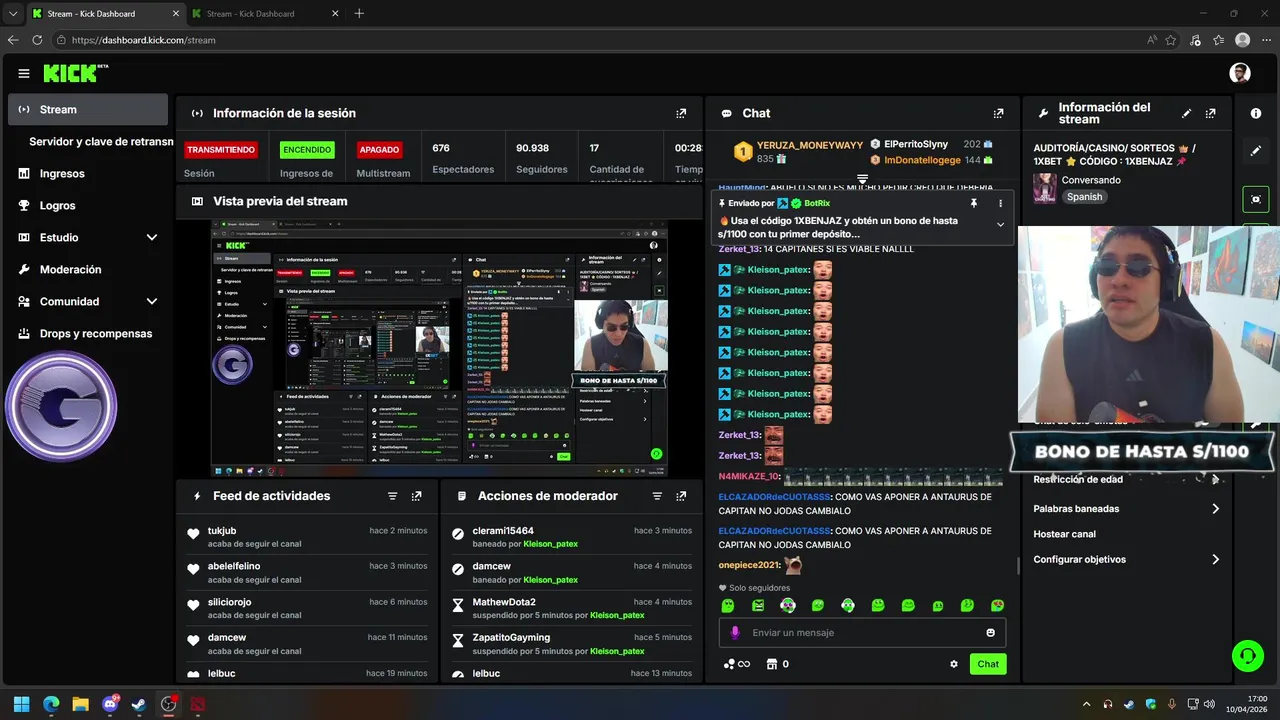
Task: Open filter options for Acciones de moderador
Action: click(657, 496)
